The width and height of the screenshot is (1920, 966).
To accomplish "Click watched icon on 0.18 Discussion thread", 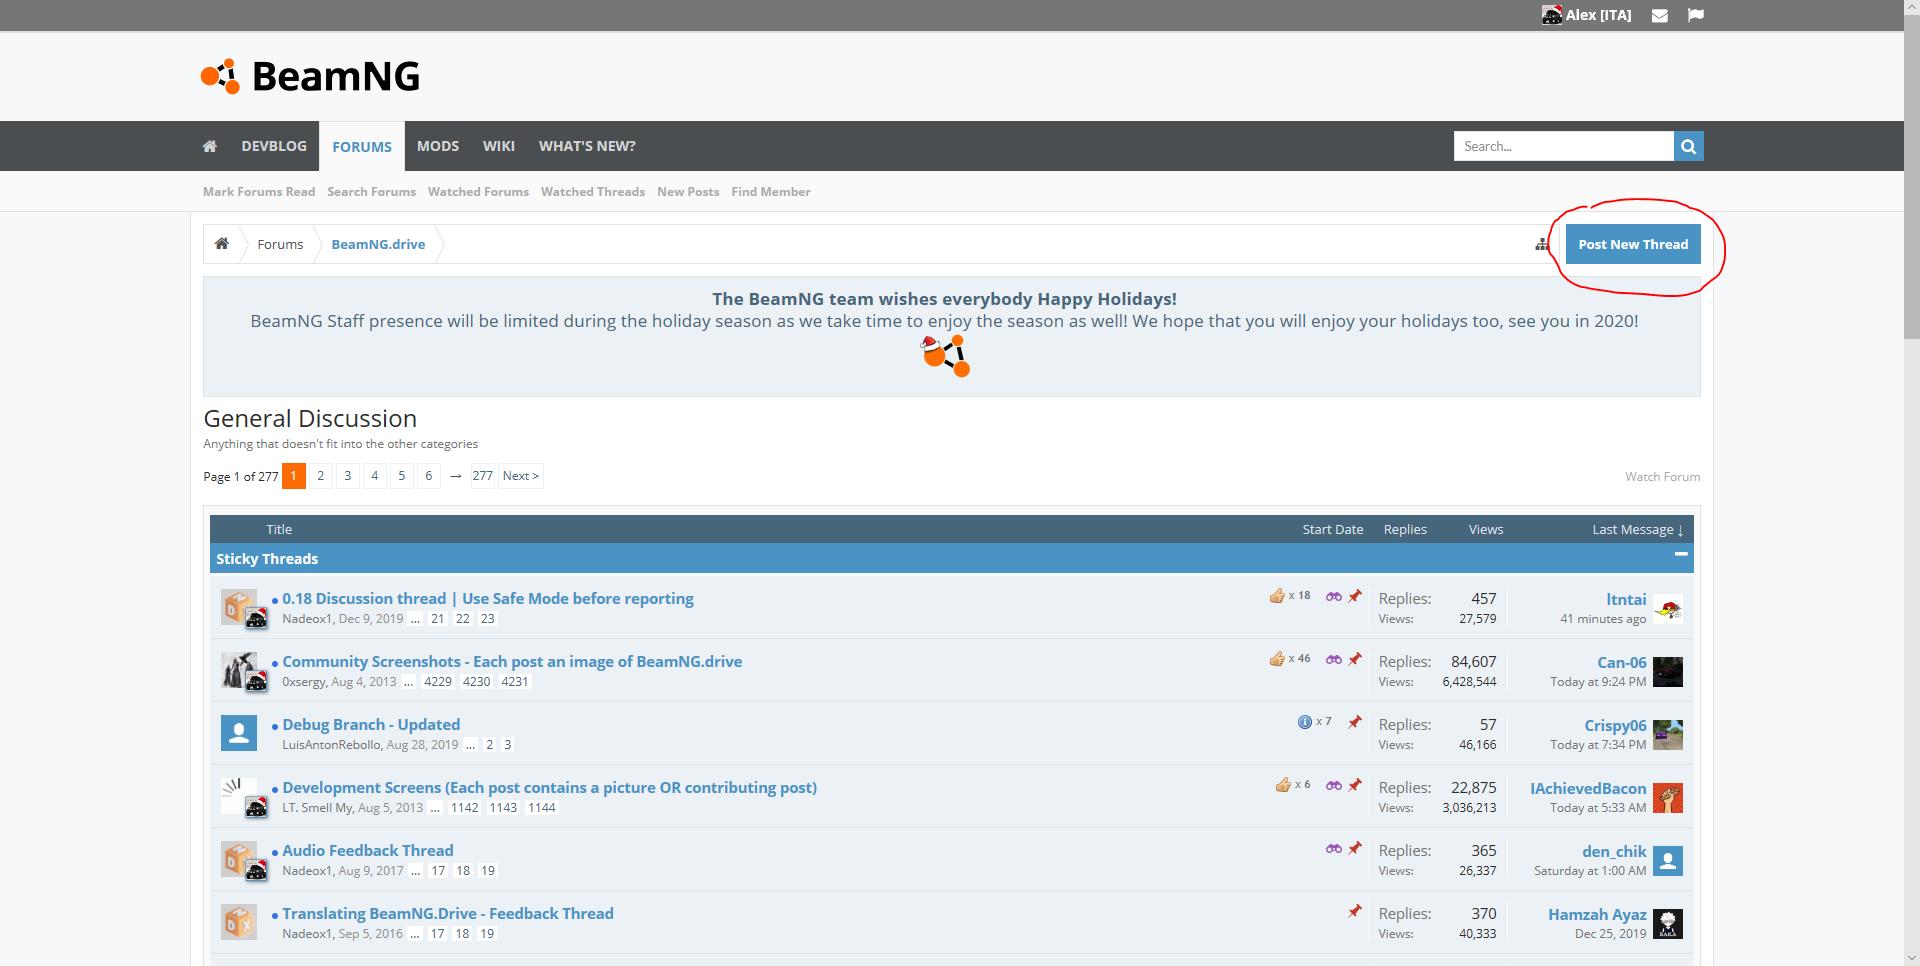I will [x=1334, y=596].
